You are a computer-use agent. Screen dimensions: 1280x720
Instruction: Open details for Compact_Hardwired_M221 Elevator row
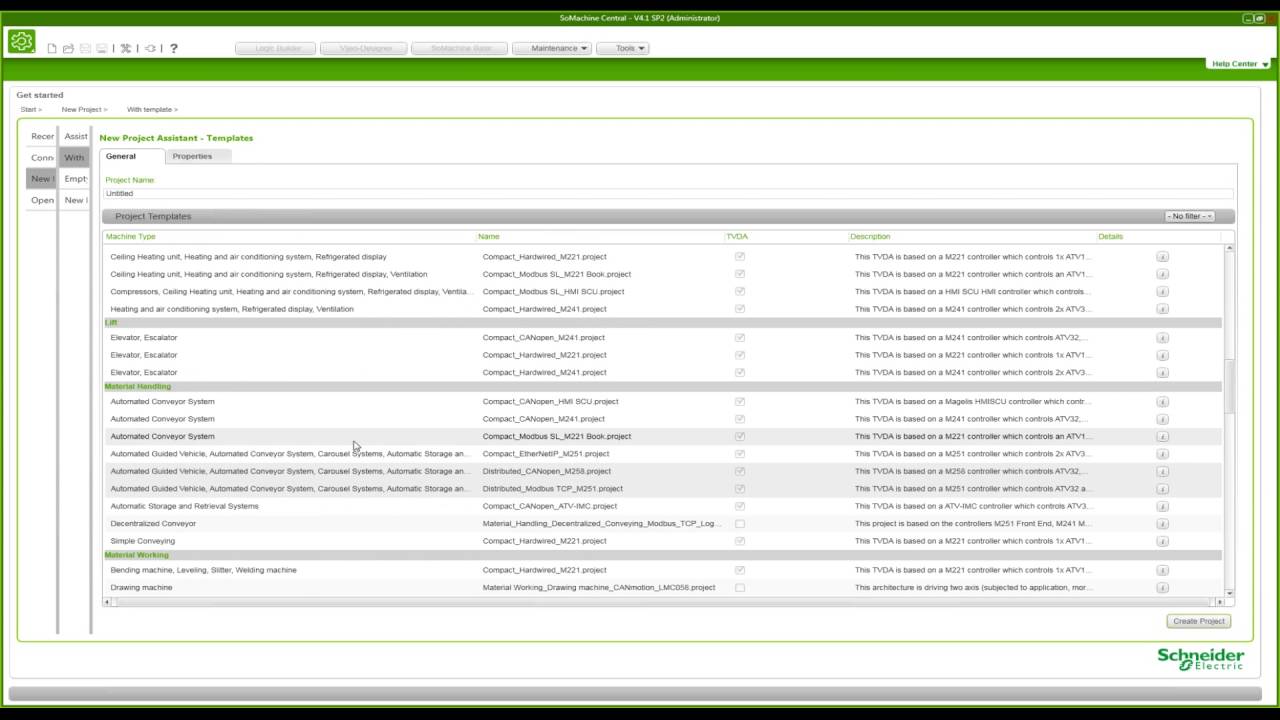pyautogui.click(x=1162, y=355)
